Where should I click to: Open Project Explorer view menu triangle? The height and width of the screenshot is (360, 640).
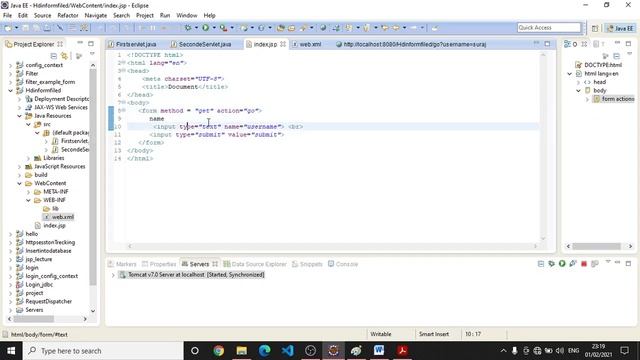[x=92, y=55]
